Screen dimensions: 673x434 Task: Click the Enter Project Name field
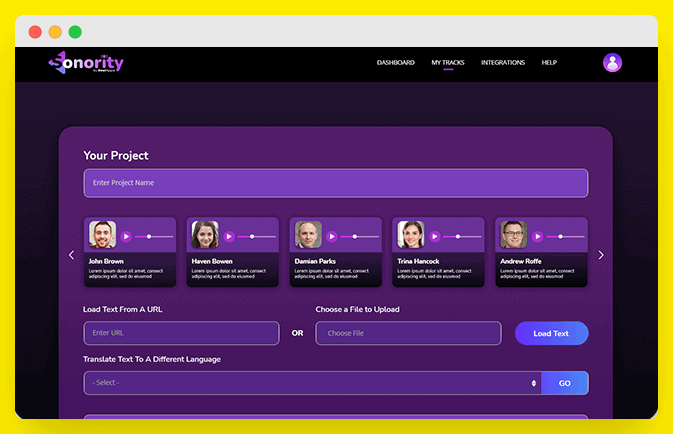pos(336,183)
